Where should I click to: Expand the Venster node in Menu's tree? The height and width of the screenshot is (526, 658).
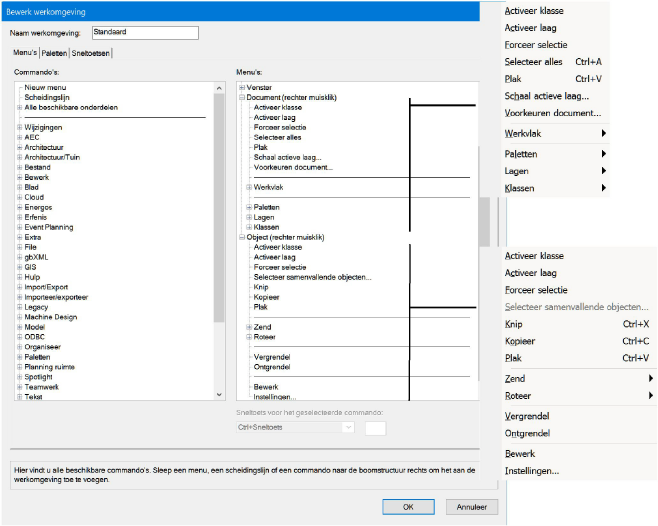tap(241, 87)
